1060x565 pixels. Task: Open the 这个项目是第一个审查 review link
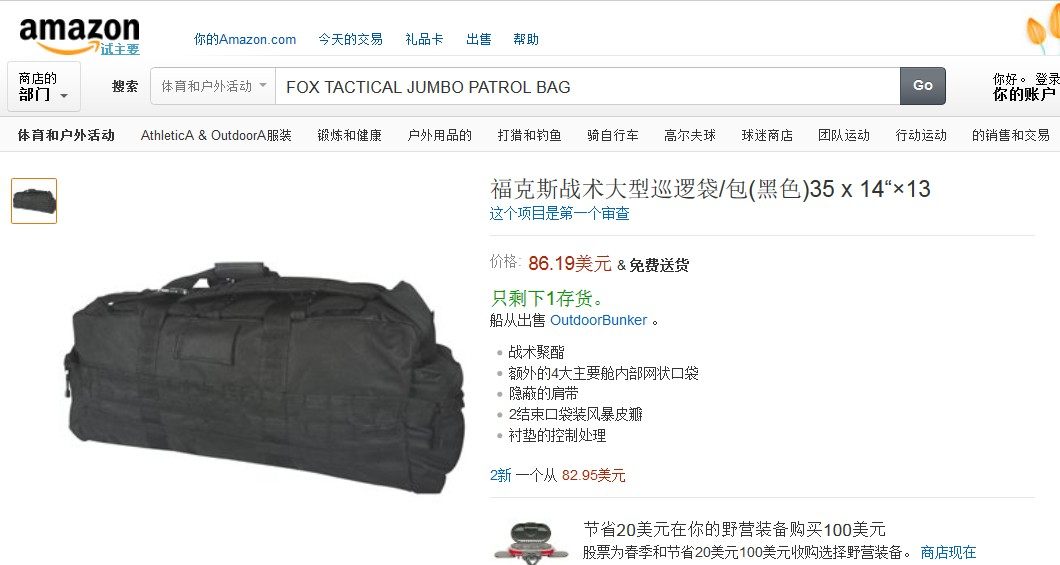click(560, 214)
